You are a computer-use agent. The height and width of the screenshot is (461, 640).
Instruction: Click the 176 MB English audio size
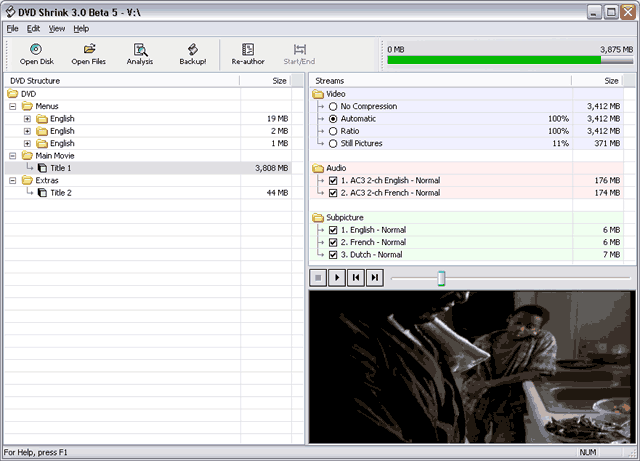(607, 180)
